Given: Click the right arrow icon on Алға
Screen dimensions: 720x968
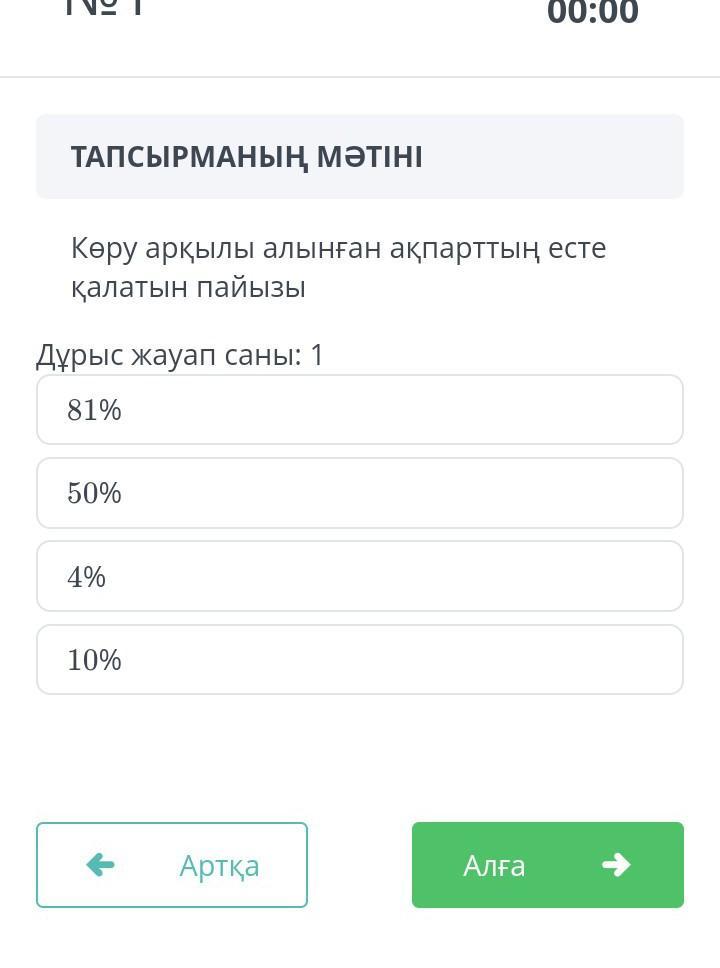Looking at the screenshot, I should 616,865.
